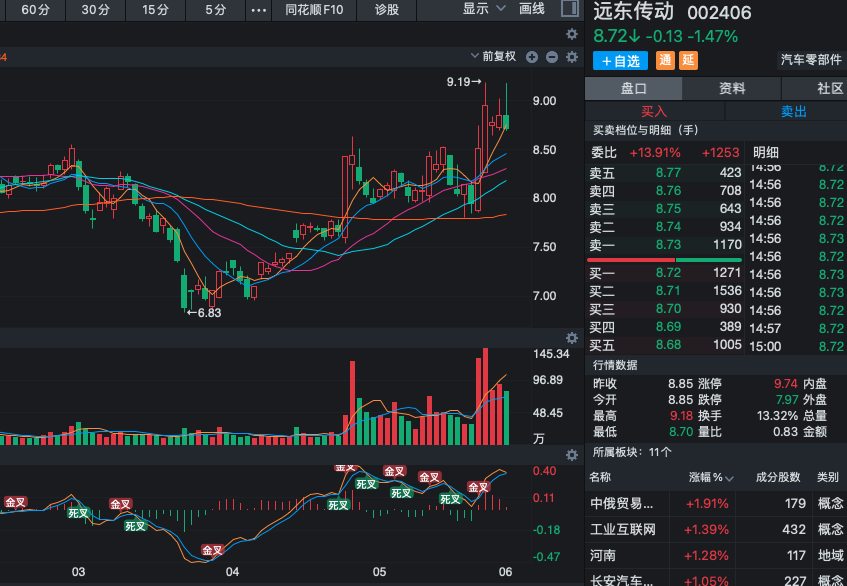Select the 卖三 8.75 order row
847x586 pixels.
coord(665,209)
